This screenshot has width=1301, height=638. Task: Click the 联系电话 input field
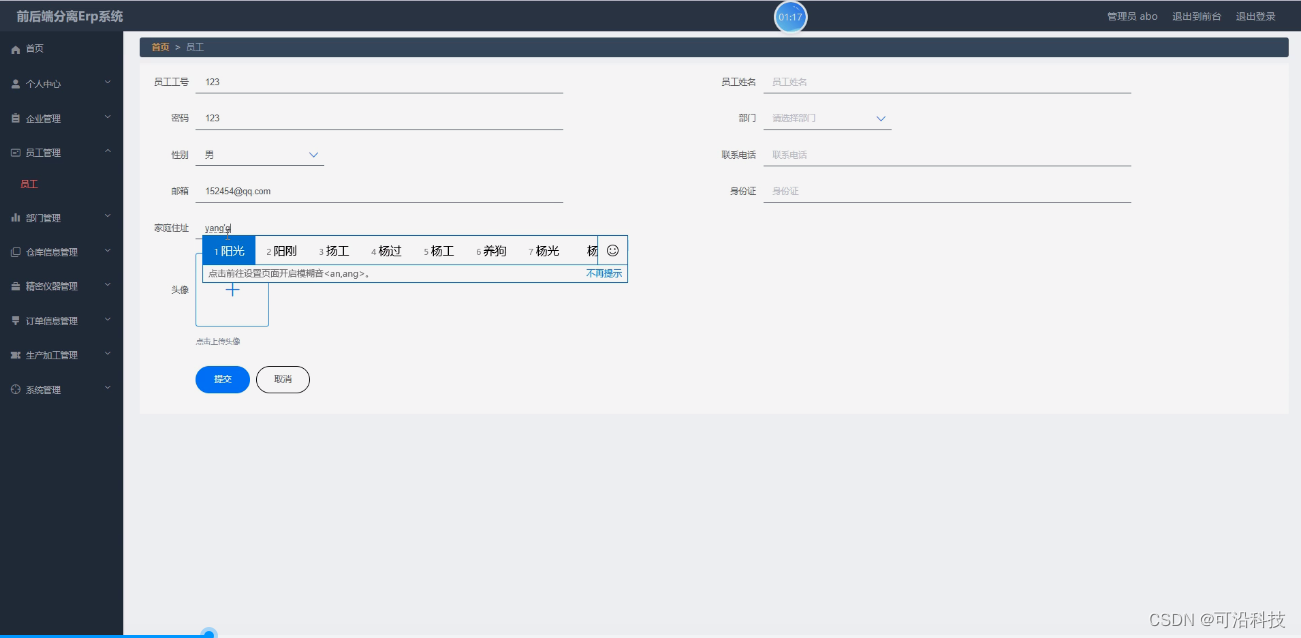(x=947, y=155)
